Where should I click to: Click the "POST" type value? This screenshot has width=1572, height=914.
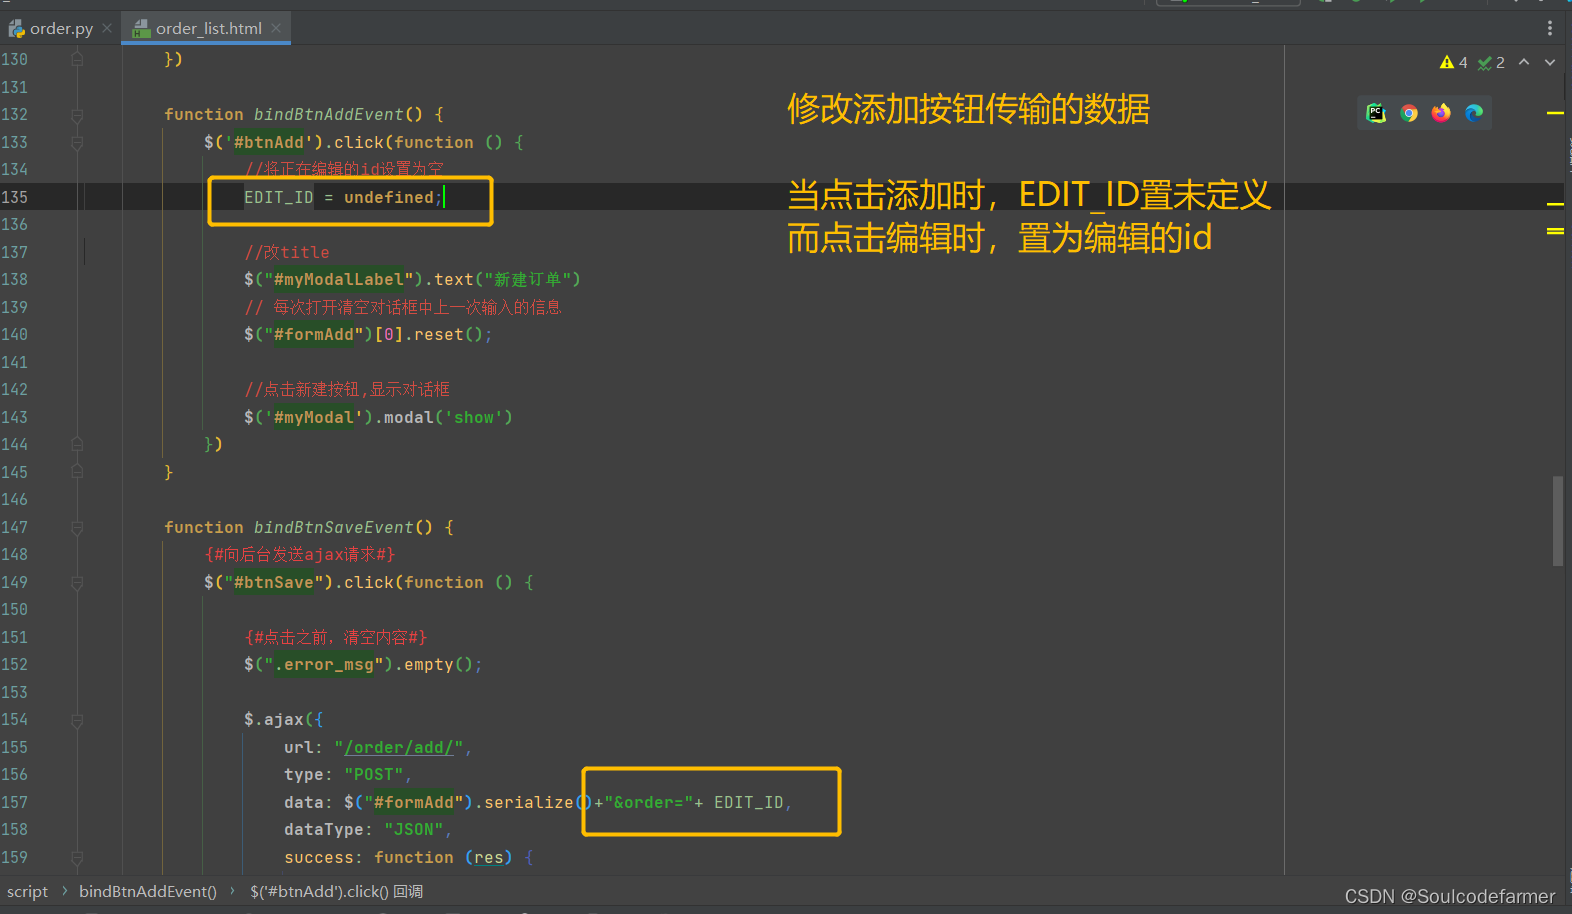(373, 774)
